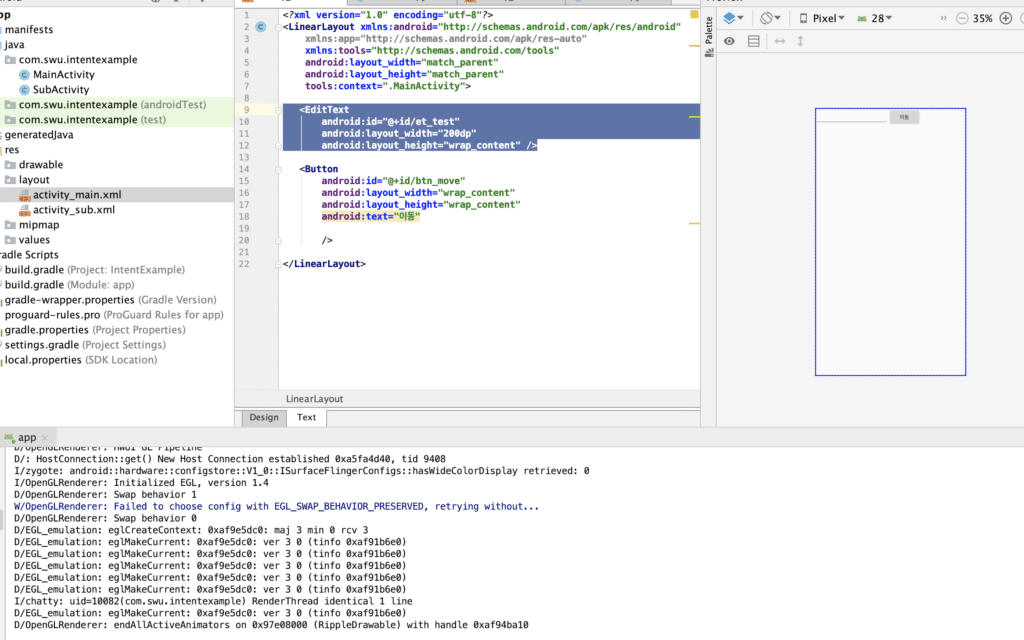The image size is (1024, 640).
Task: Open the orientation for preview dropdown
Action: click(770, 18)
